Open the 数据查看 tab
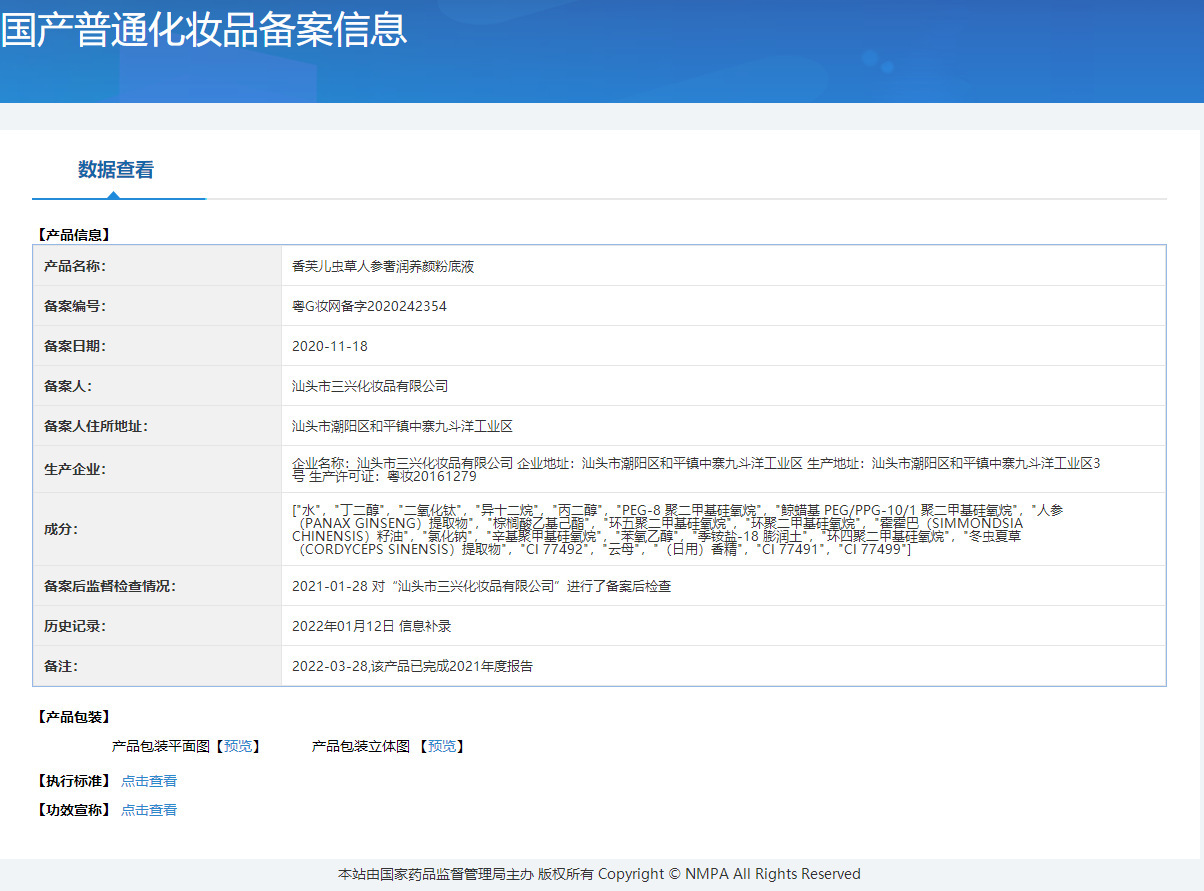 [x=116, y=170]
